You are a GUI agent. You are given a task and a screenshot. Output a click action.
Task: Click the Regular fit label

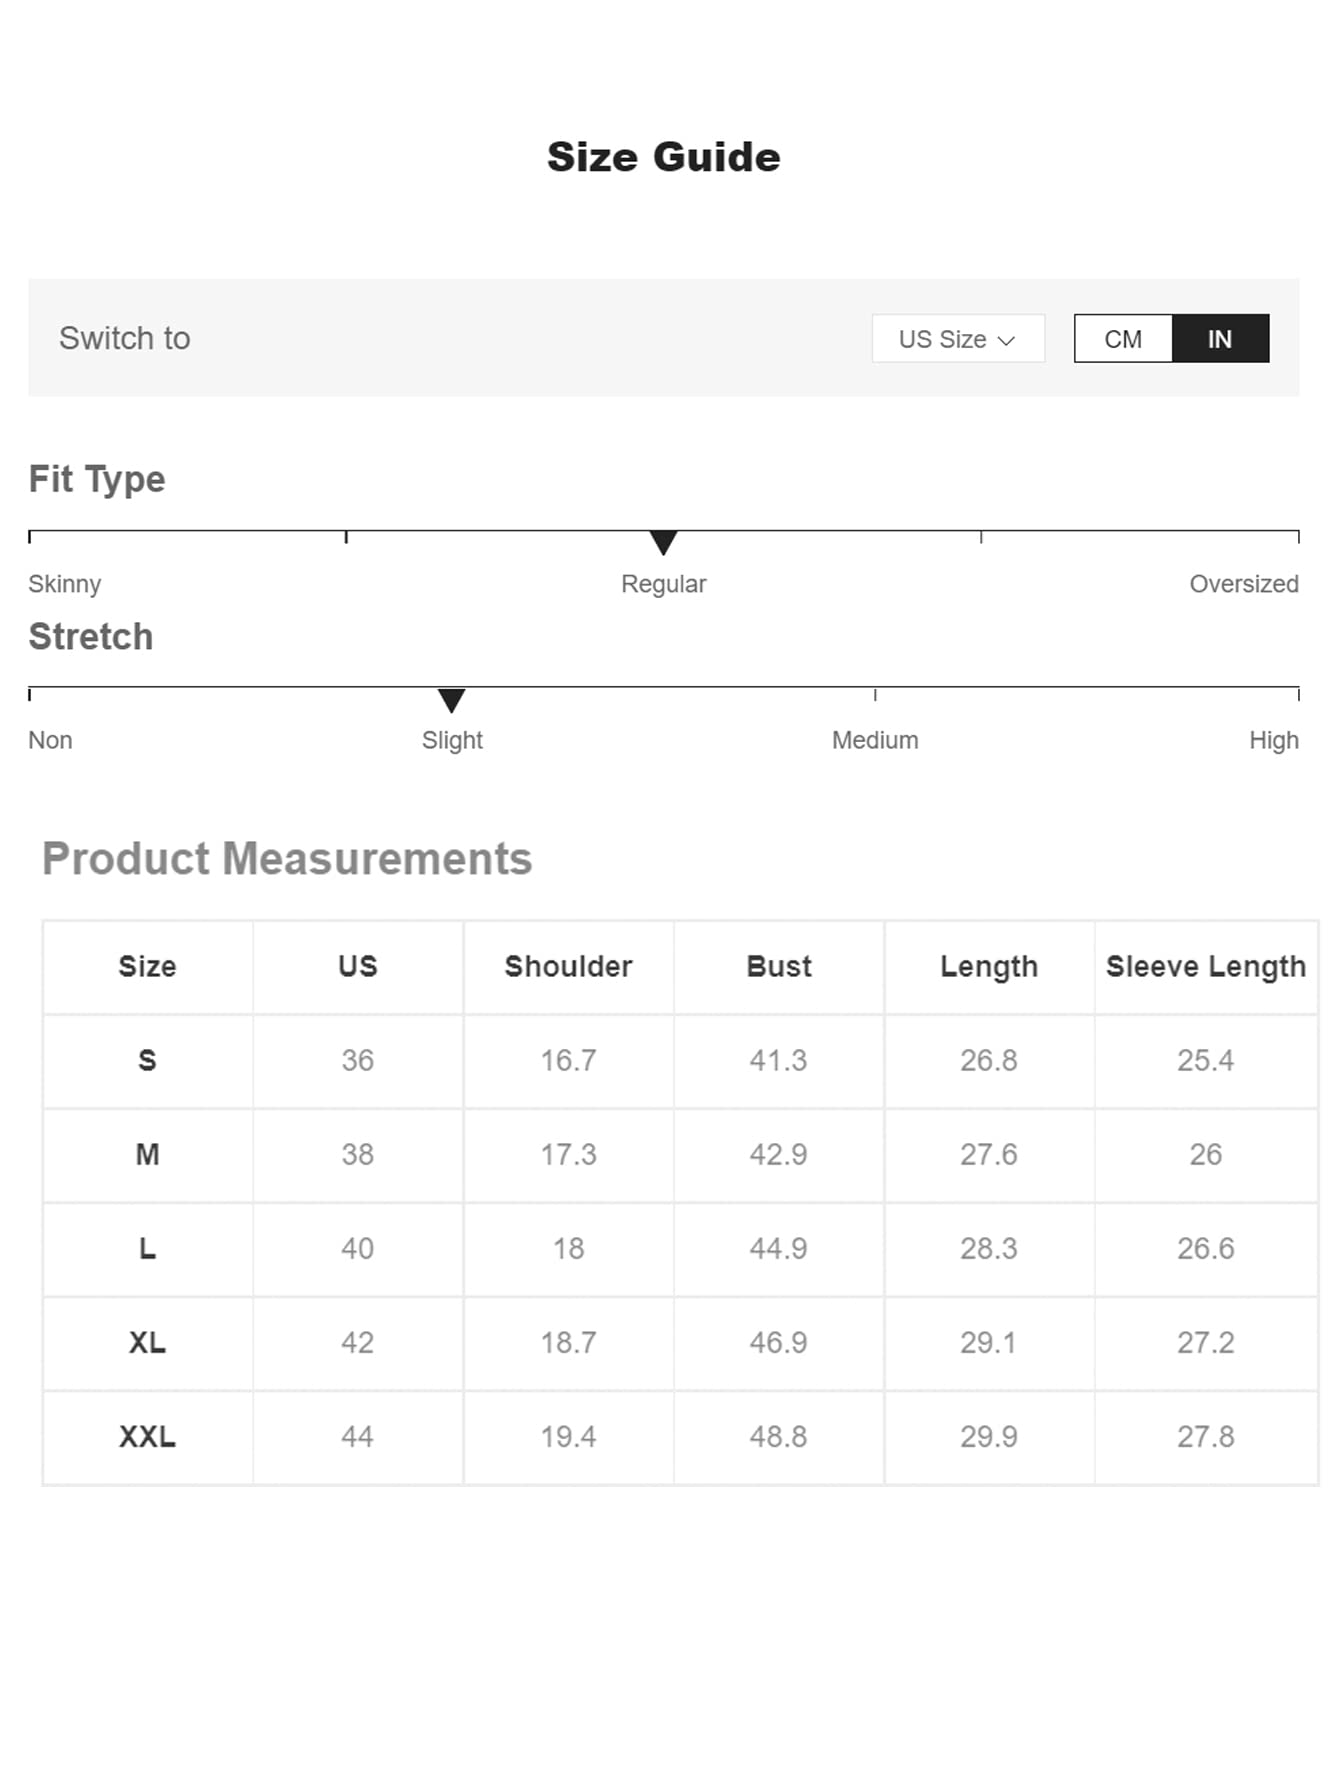pyautogui.click(x=663, y=584)
